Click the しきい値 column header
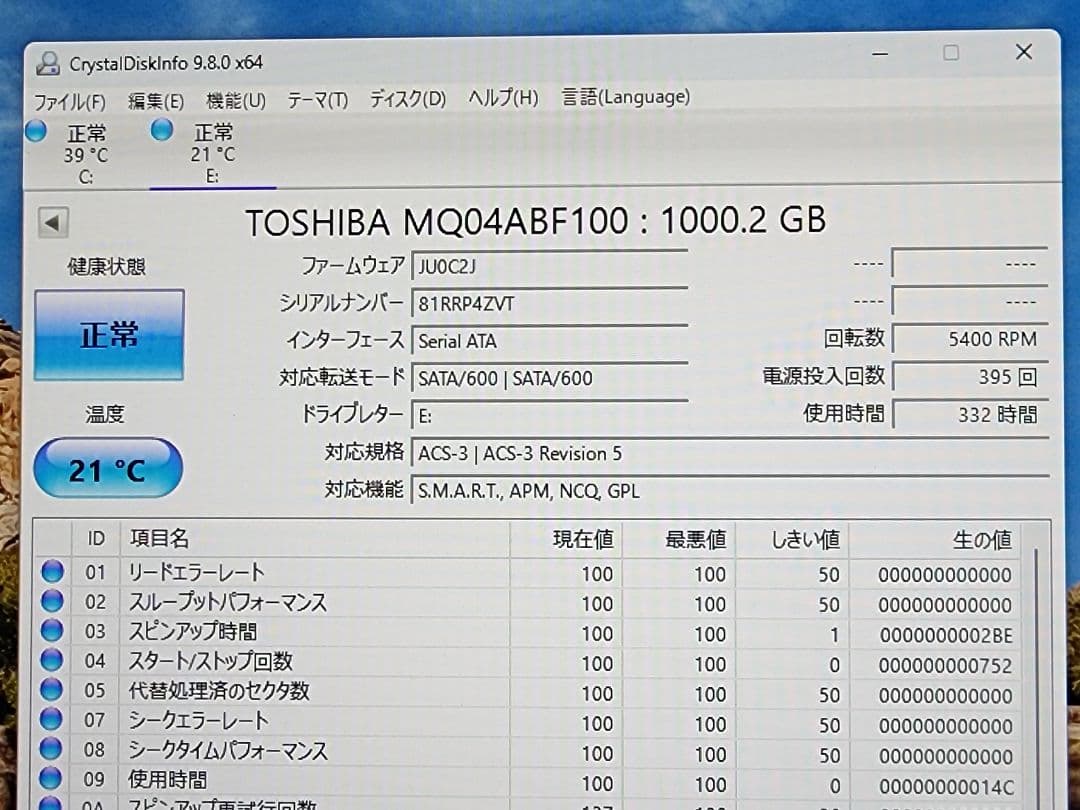This screenshot has height=810, width=1080. [791, 540]
